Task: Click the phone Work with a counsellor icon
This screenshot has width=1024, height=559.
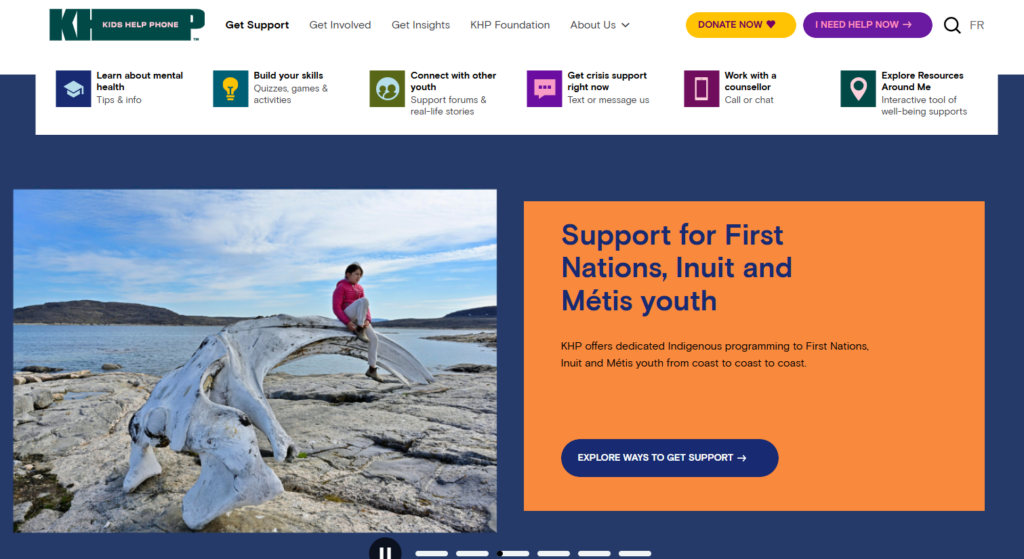Action: (x=701, y=88)
